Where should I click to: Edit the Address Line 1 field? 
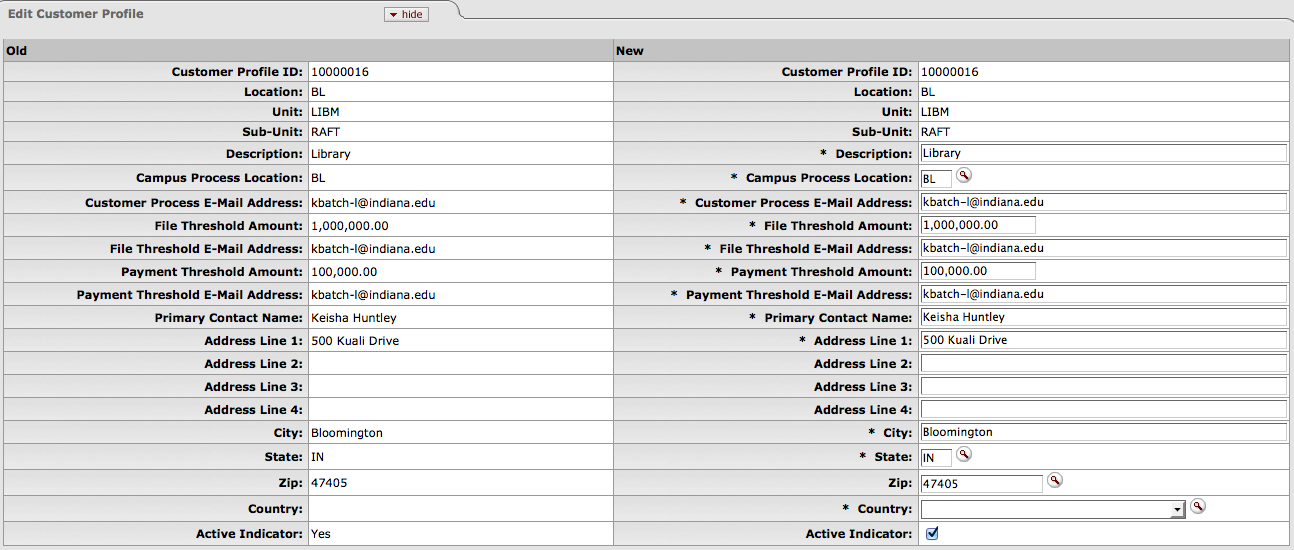(x=1103, y=340)
